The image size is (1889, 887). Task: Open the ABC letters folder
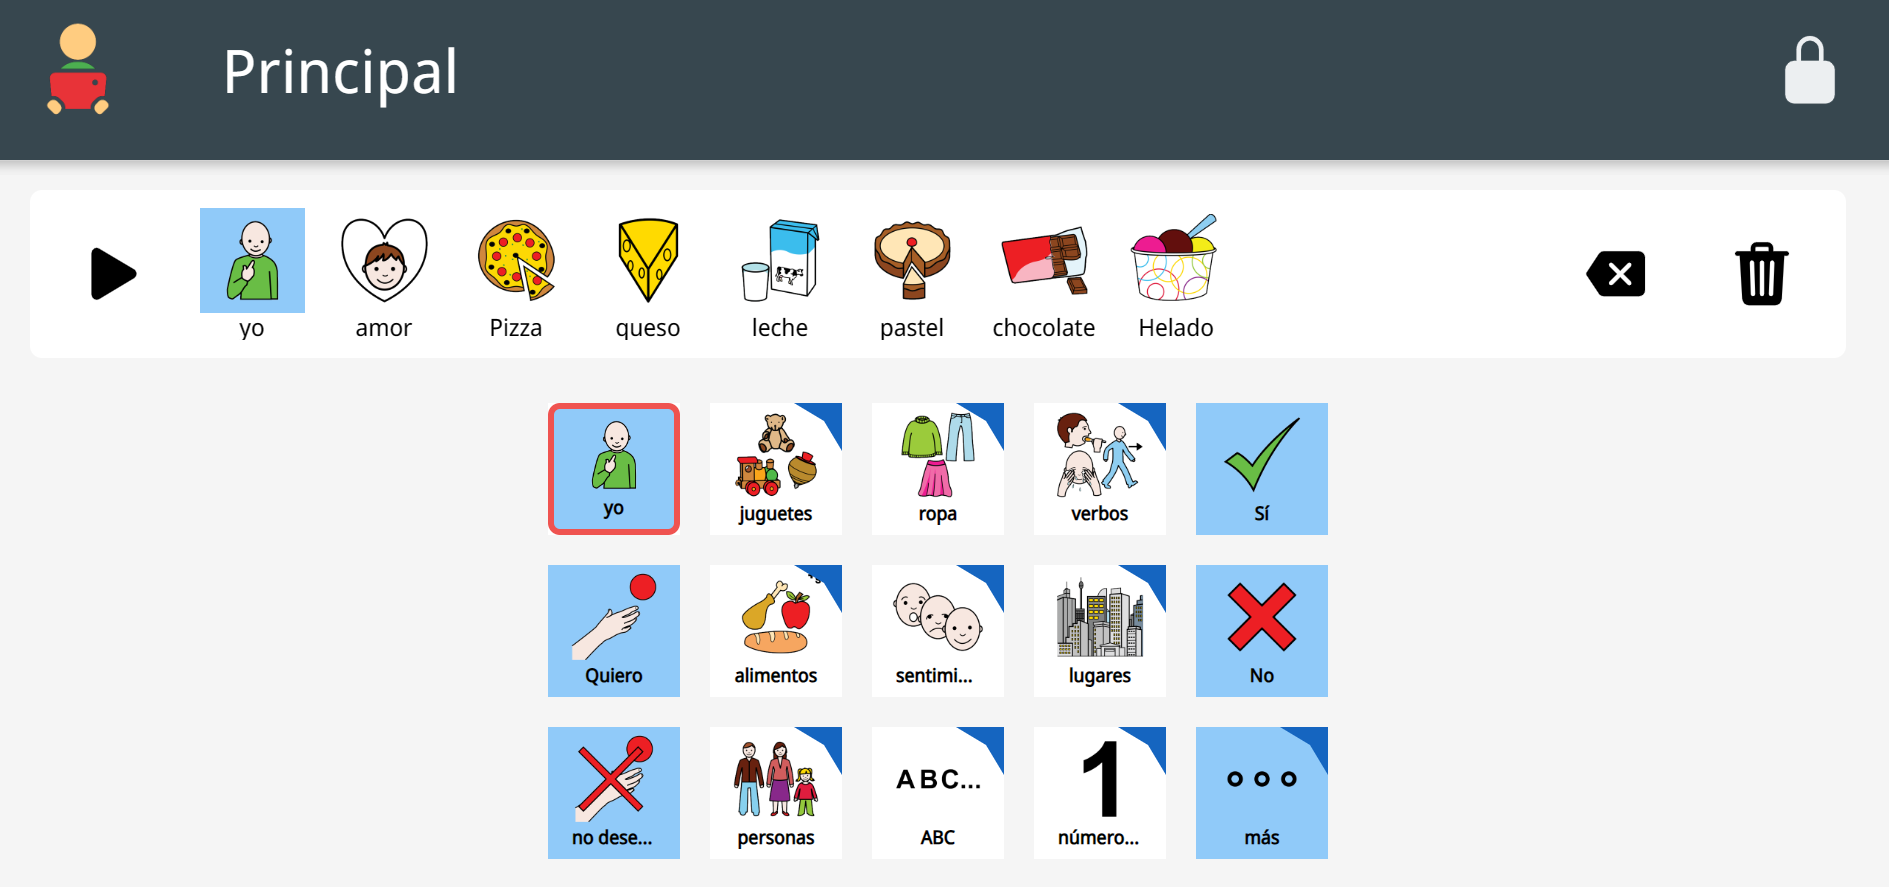click(938, 793)
